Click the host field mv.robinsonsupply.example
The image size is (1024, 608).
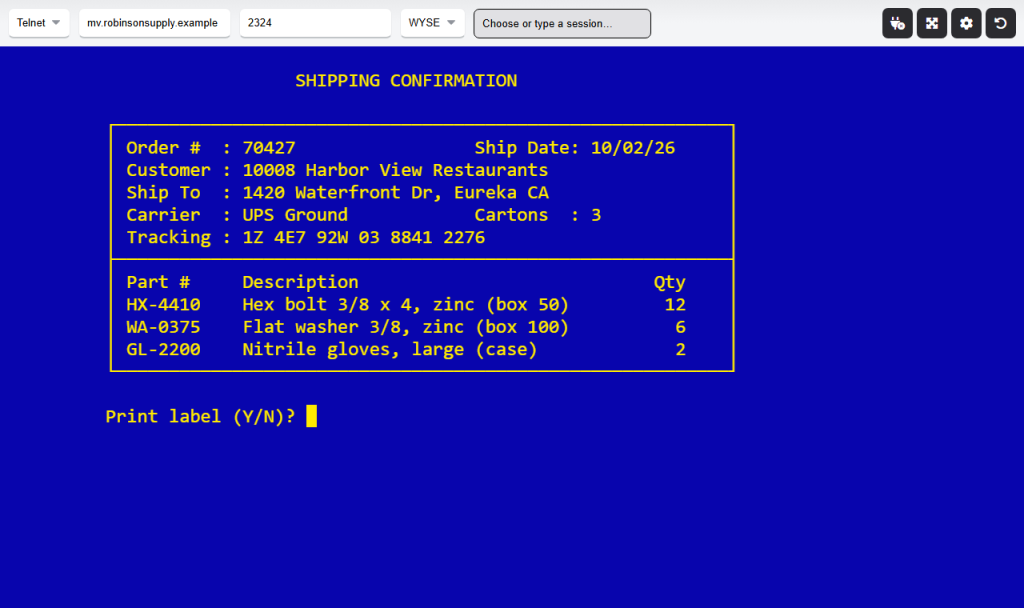coord(154,23)
